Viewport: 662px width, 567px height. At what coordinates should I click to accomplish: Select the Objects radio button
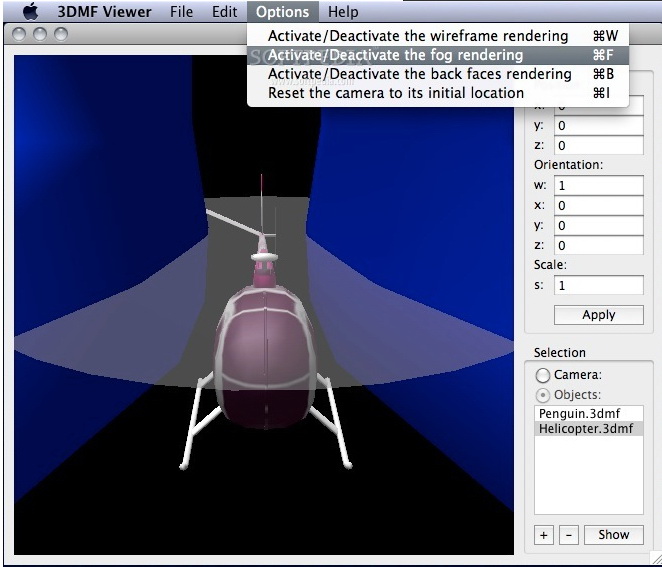pos(543,395)
